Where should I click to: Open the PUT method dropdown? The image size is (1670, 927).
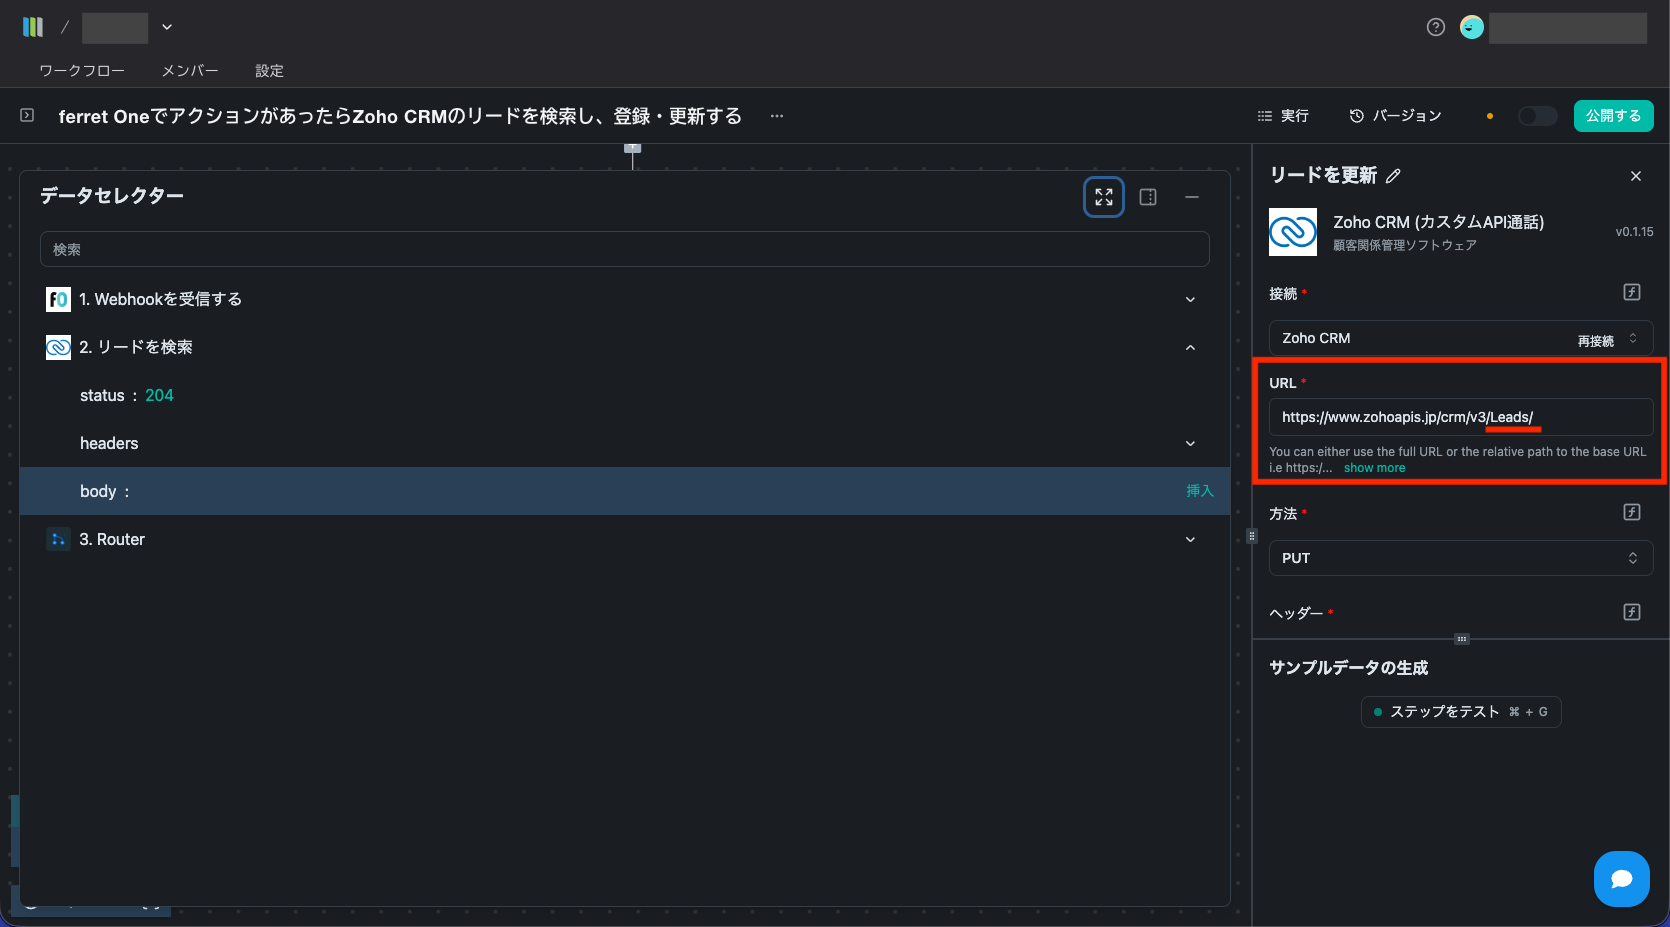(x=1461, y=558)
